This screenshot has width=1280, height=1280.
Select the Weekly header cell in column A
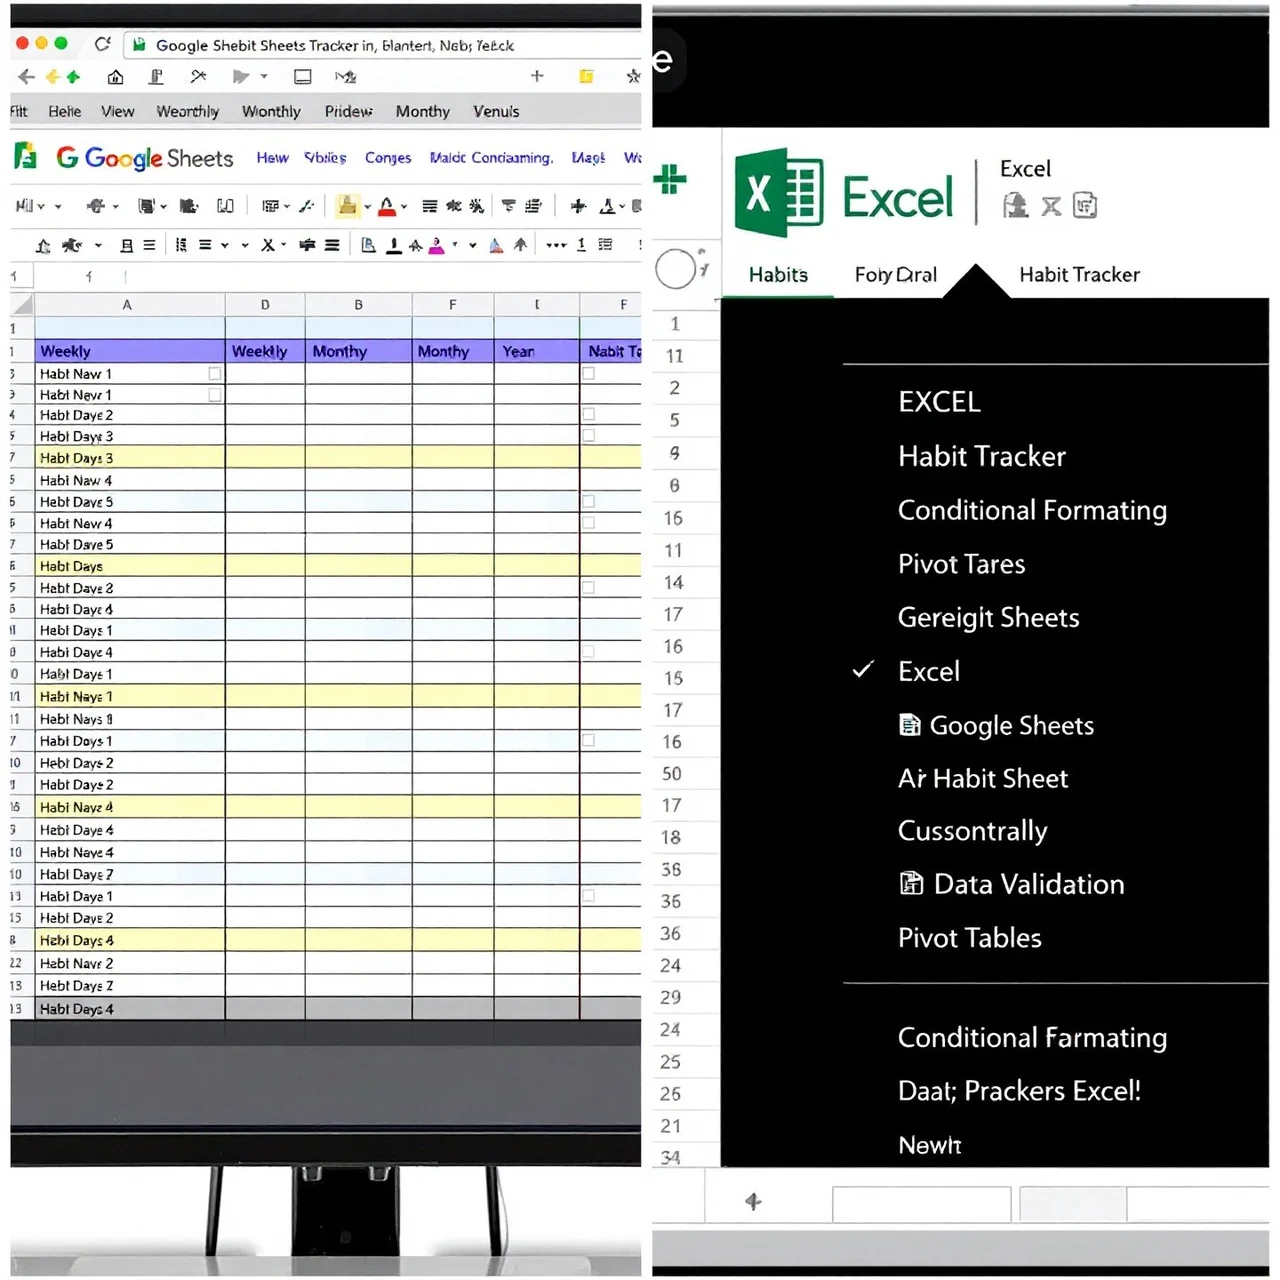(130, 351)
